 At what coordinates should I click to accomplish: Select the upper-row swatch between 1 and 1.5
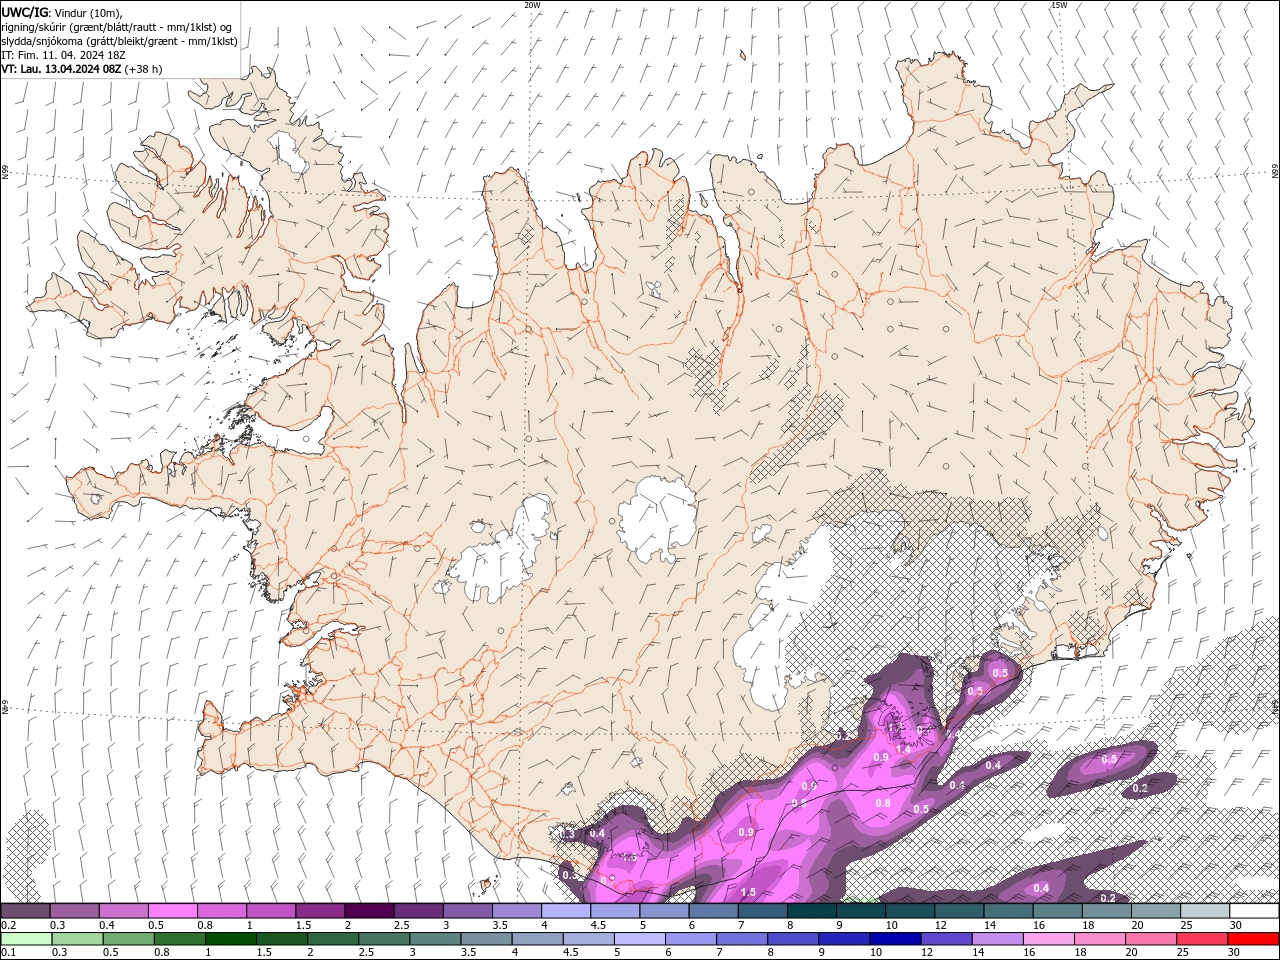click(271, 911)
